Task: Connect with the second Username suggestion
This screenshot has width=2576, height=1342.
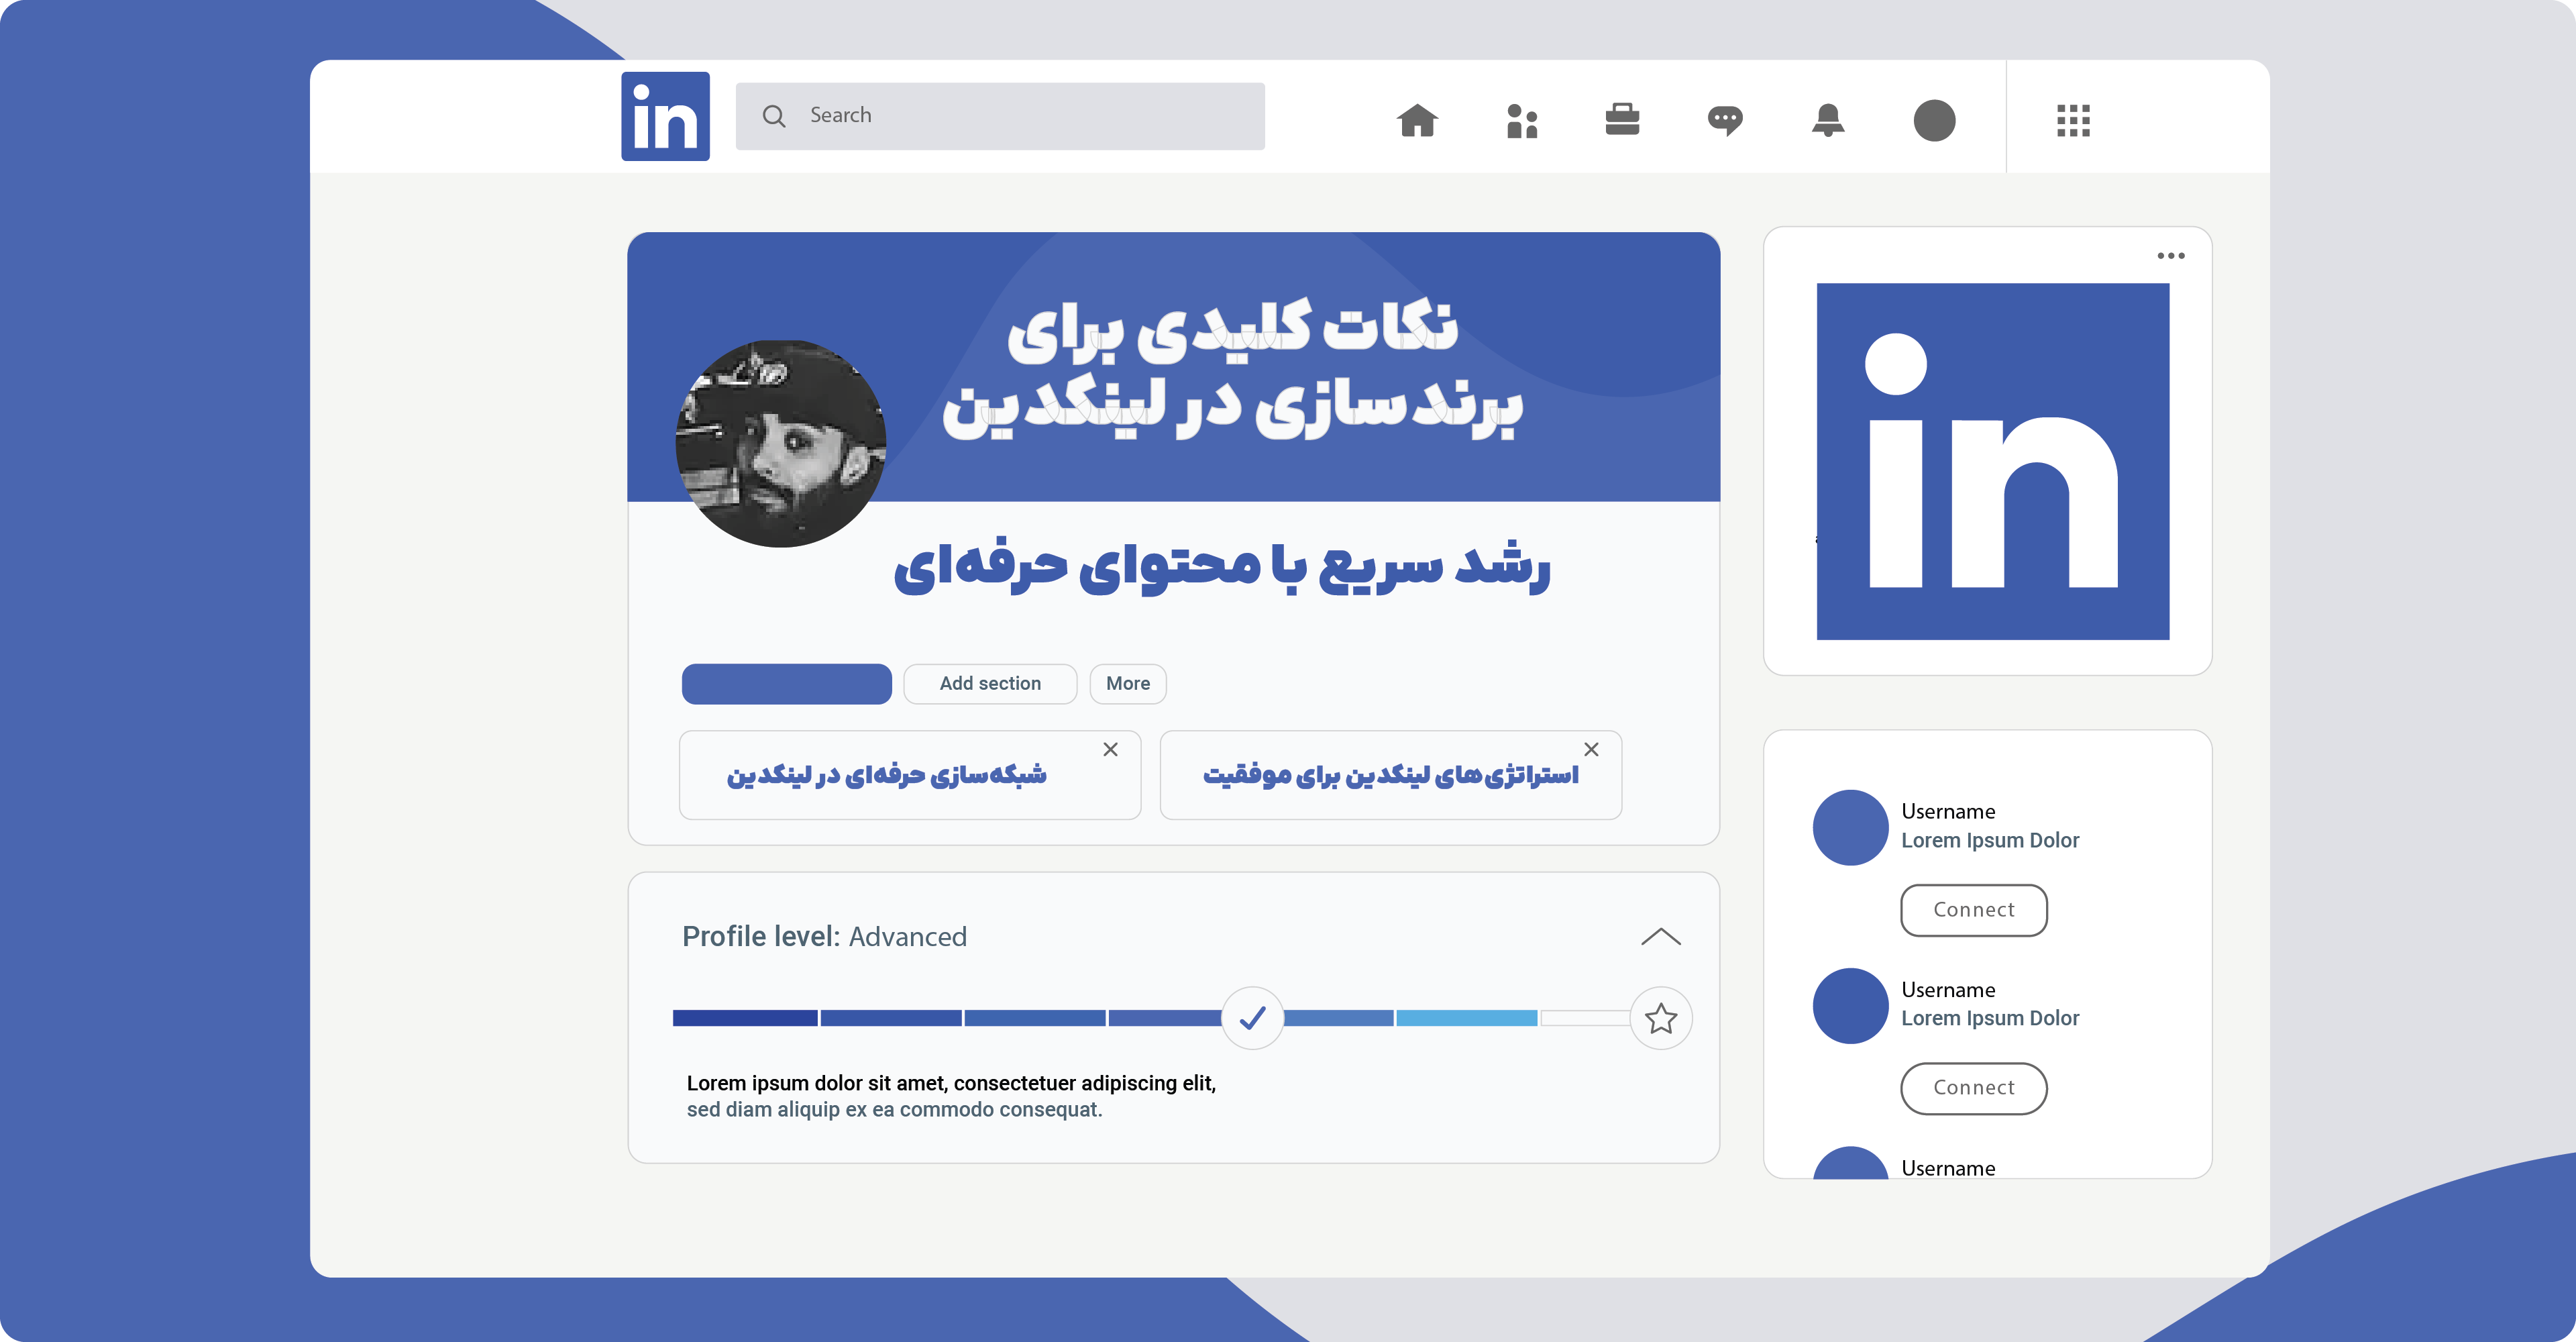Action: tap(1973, 1088)
